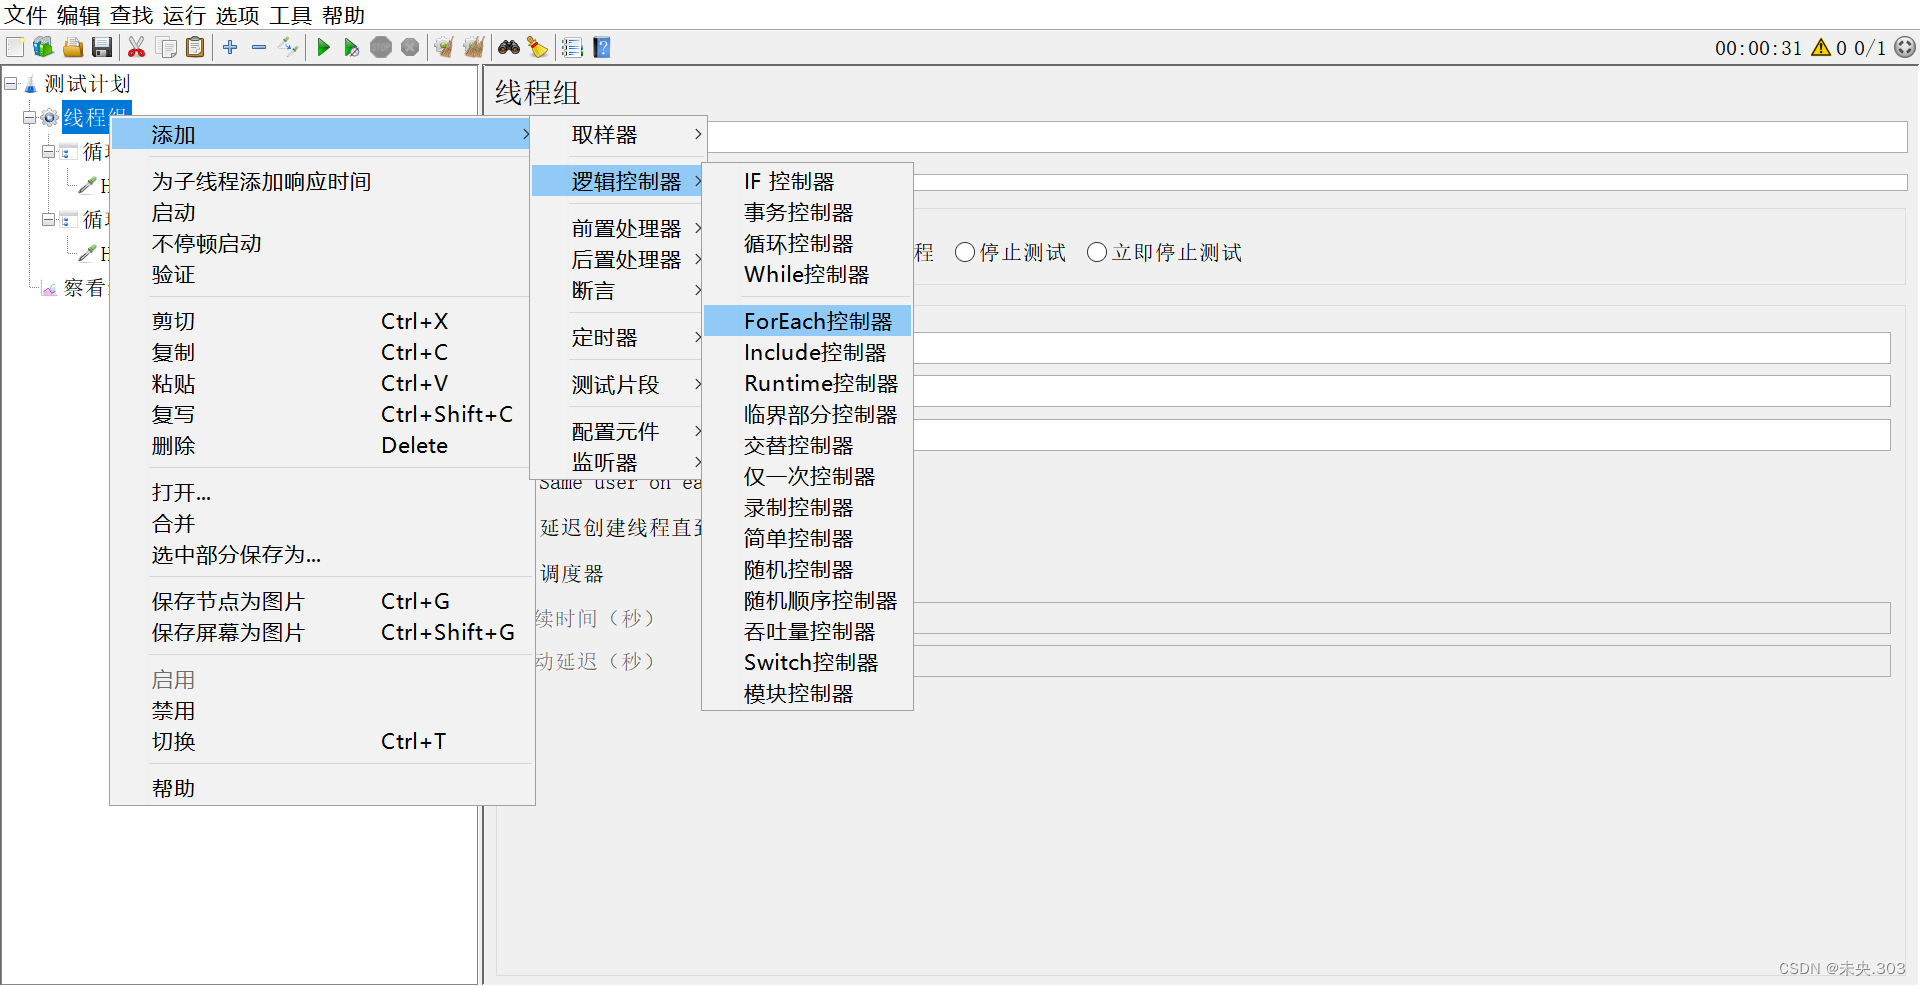Click 验证 in the context menu
Viewport: 1920px width, 986px height.
pos(322,274)
